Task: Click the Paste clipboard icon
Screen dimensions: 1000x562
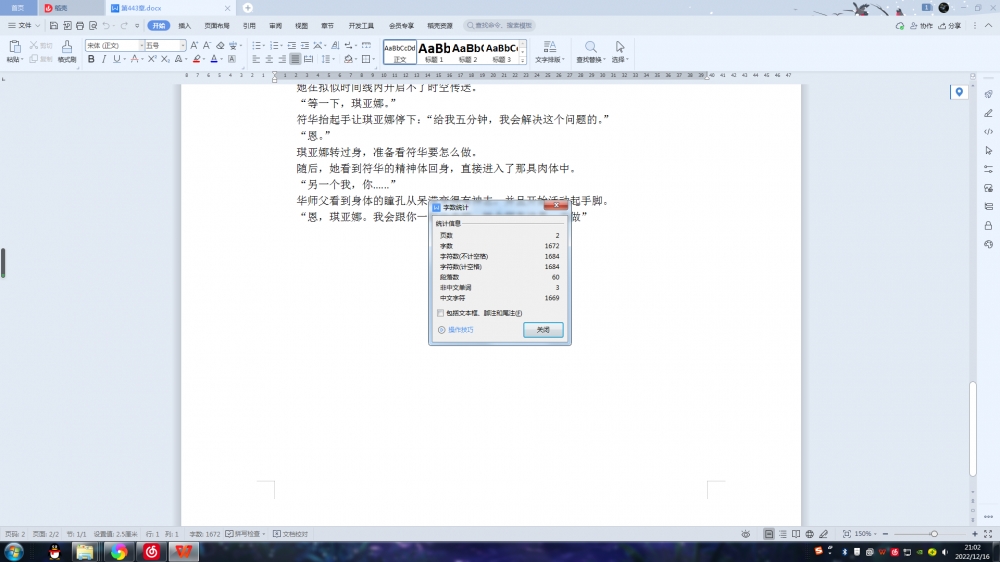Action: pos(15,47)
